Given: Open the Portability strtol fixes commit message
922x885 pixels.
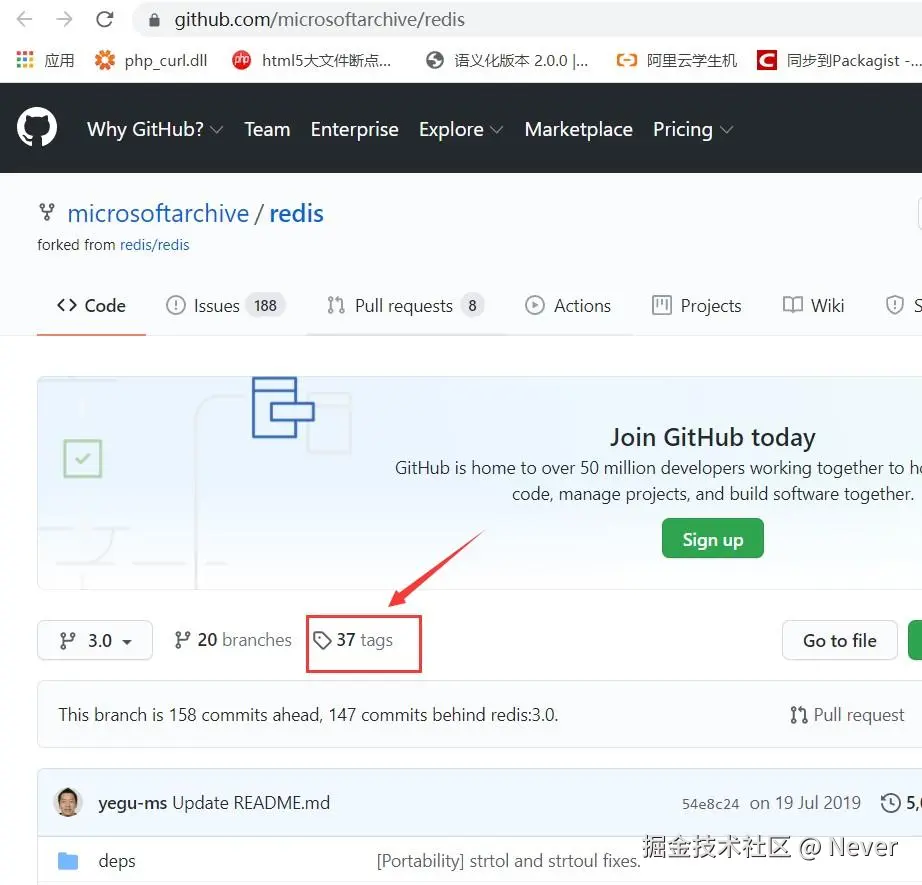Looking at the screenshot, I should coord(509,861).
